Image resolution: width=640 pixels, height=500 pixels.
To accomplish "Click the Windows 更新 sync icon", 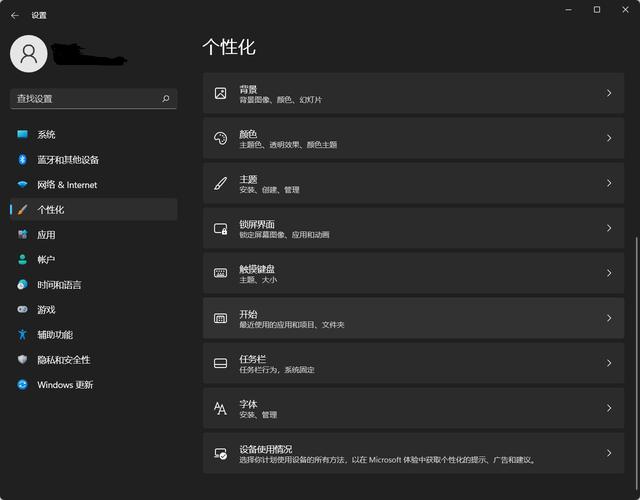I will point(22,384).
